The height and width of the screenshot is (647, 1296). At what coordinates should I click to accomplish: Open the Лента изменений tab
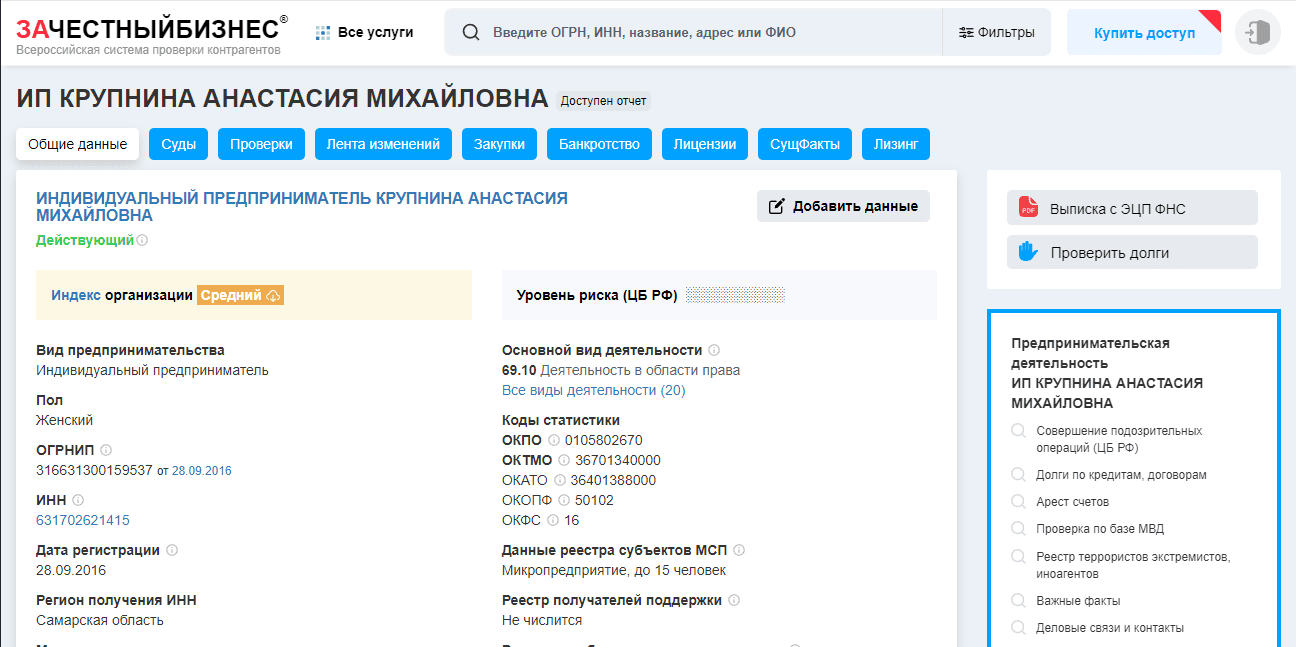pos(384,143)
